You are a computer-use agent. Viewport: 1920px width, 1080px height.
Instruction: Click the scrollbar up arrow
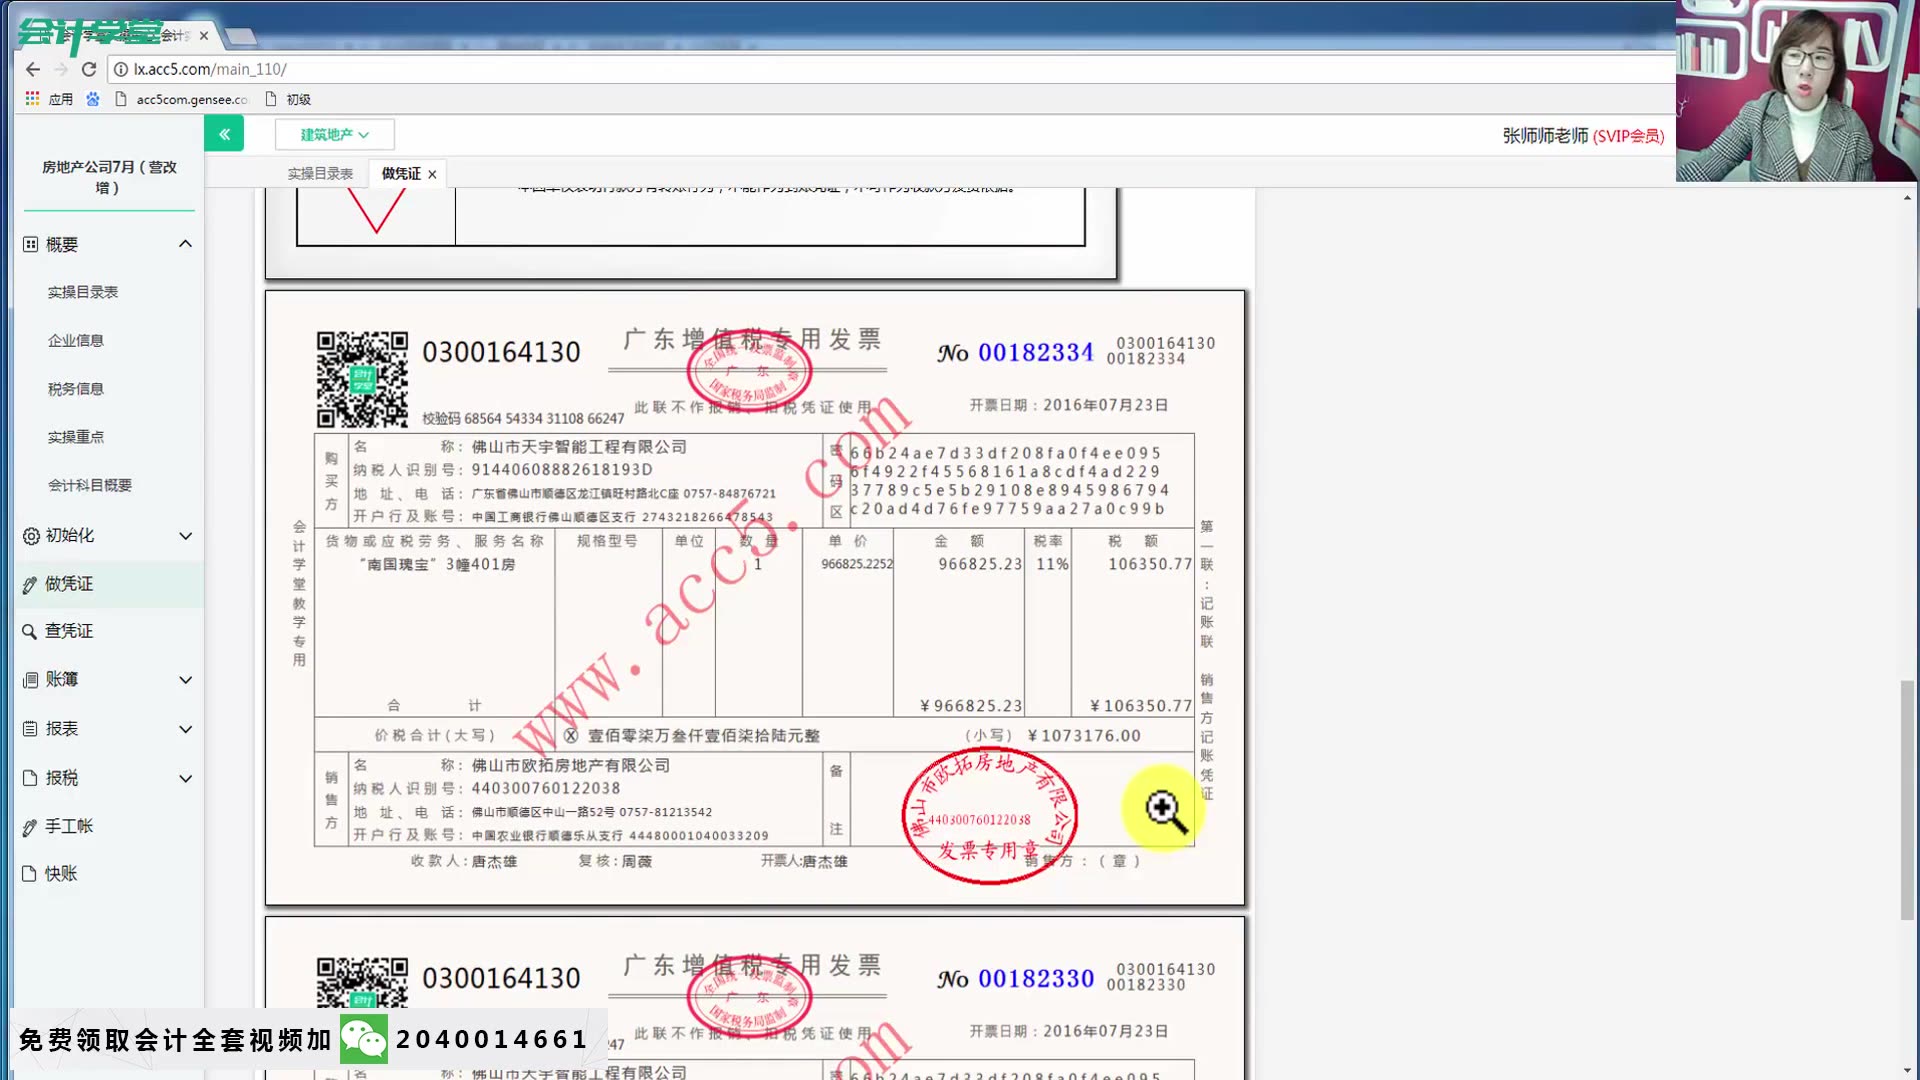click(1907, 197)
